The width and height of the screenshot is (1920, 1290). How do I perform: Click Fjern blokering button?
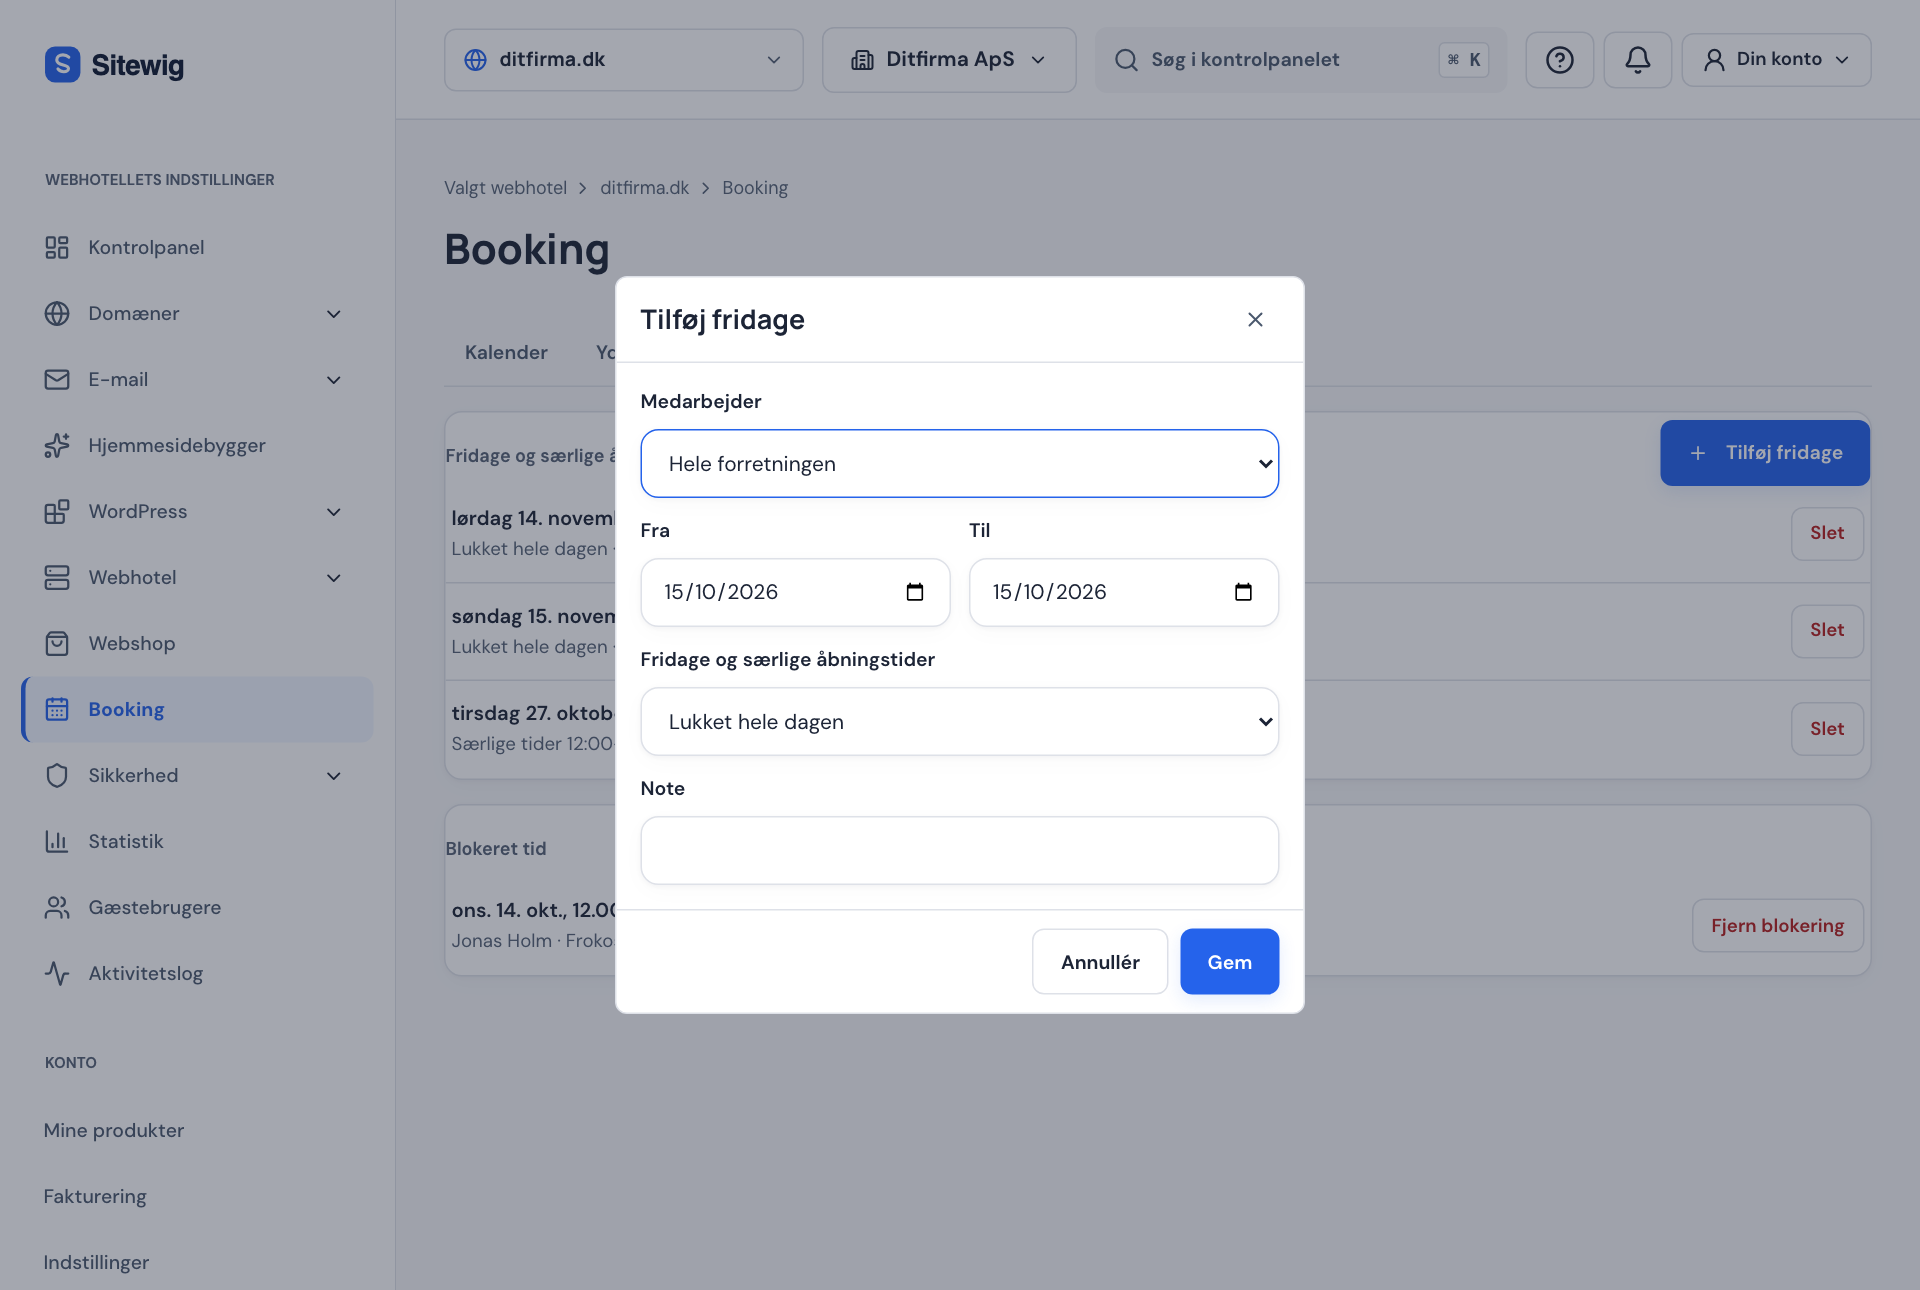click(1777, 926)
